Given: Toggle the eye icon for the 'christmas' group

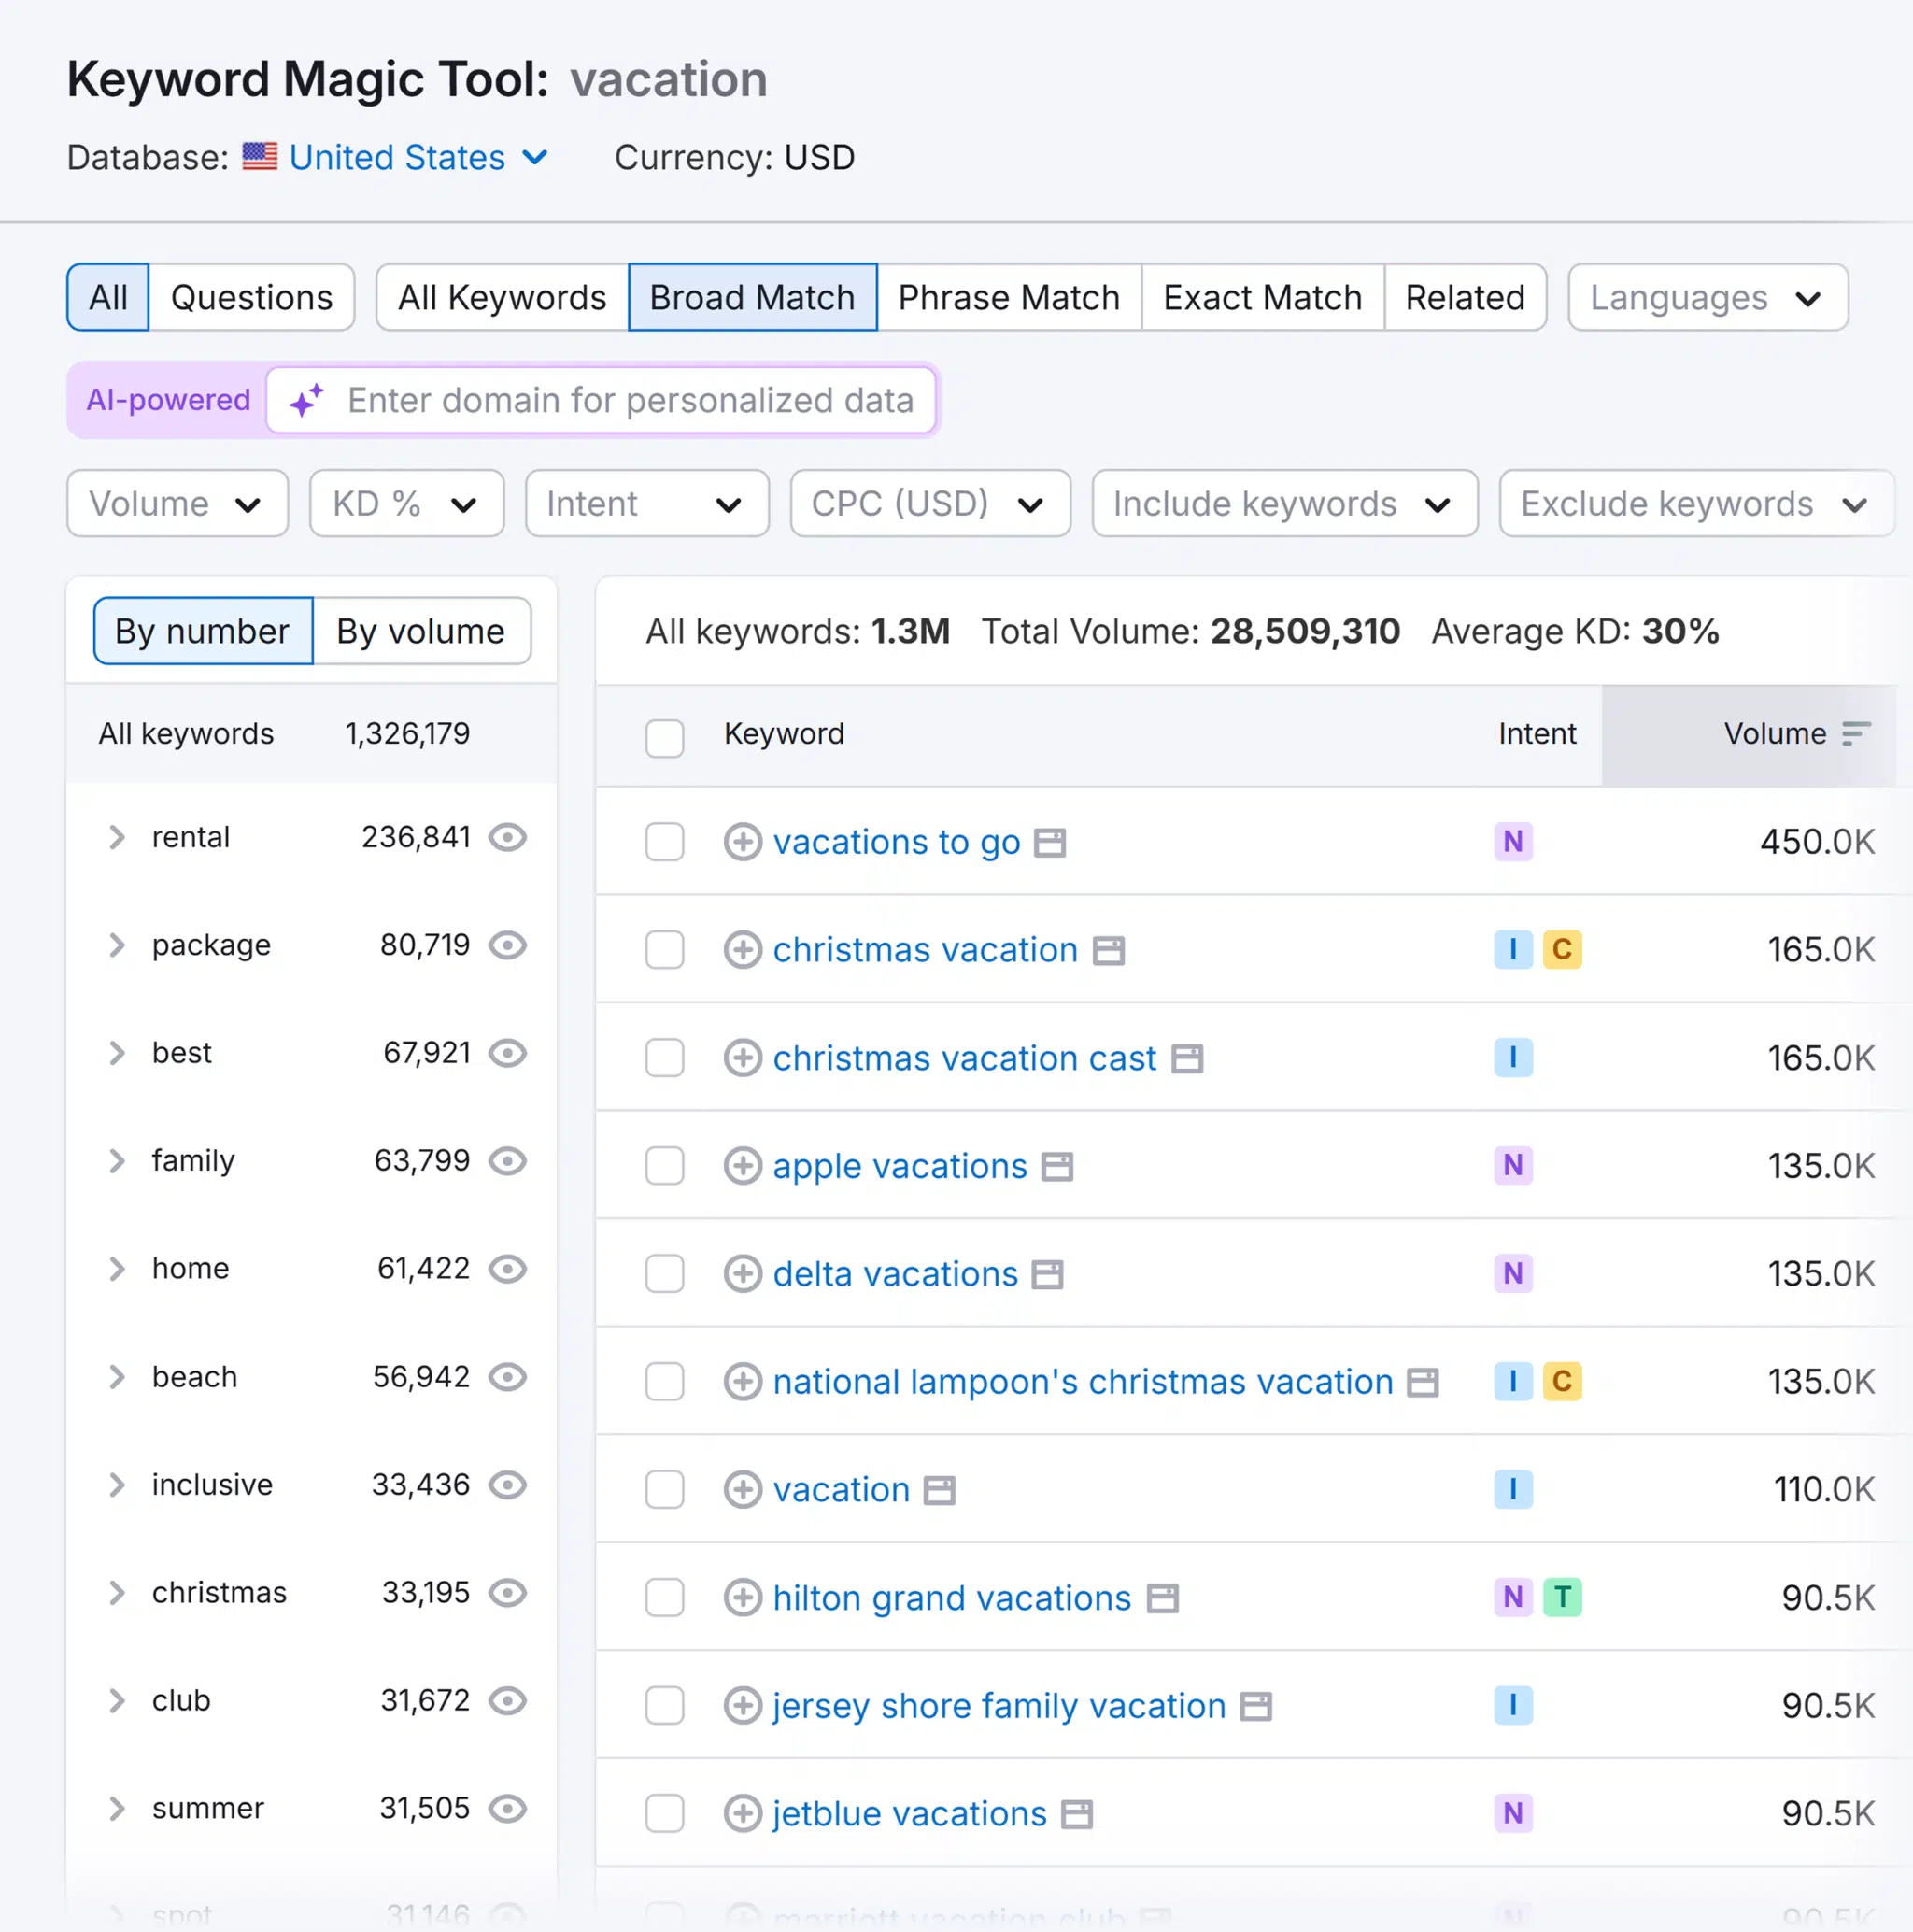Looking at the screenshot, I should click(508, 1593).
